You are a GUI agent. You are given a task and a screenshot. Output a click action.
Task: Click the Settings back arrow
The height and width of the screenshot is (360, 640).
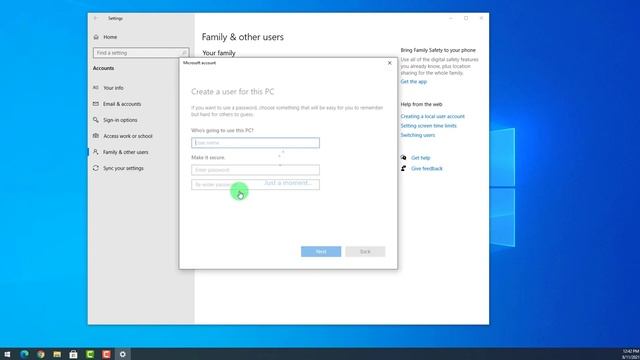(96, 18)
